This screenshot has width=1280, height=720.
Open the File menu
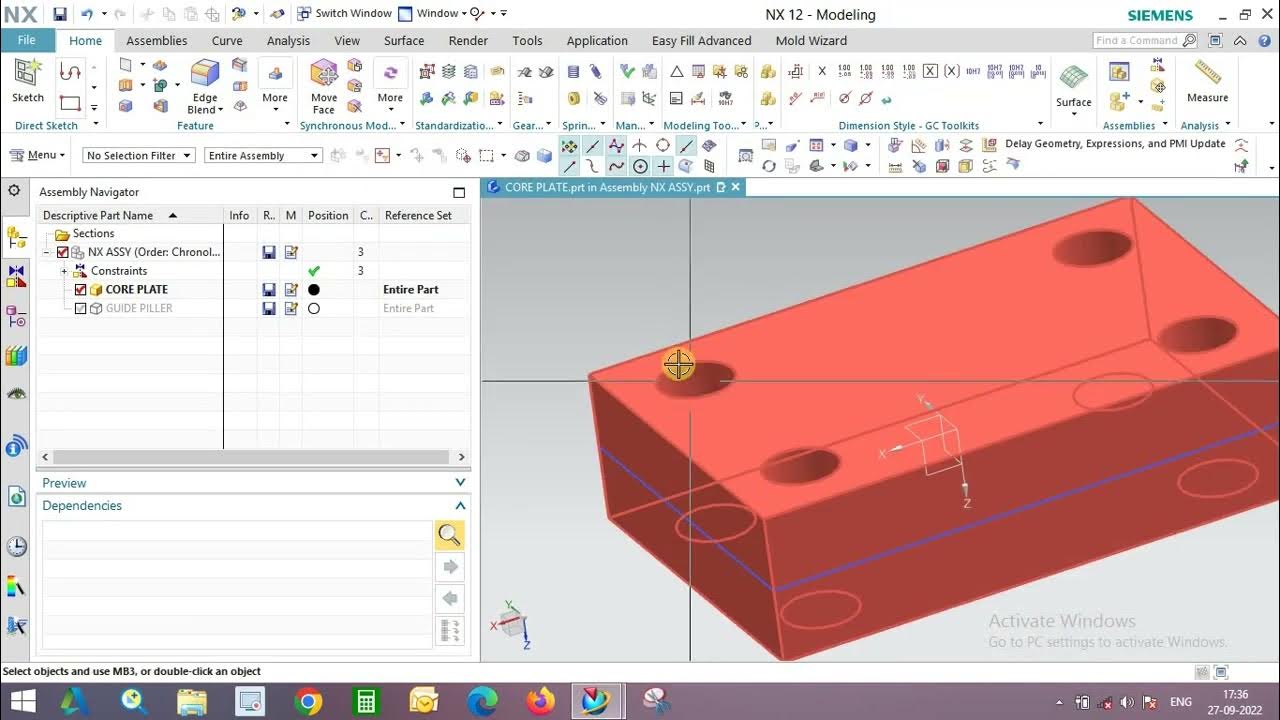[x=27, y=40]
